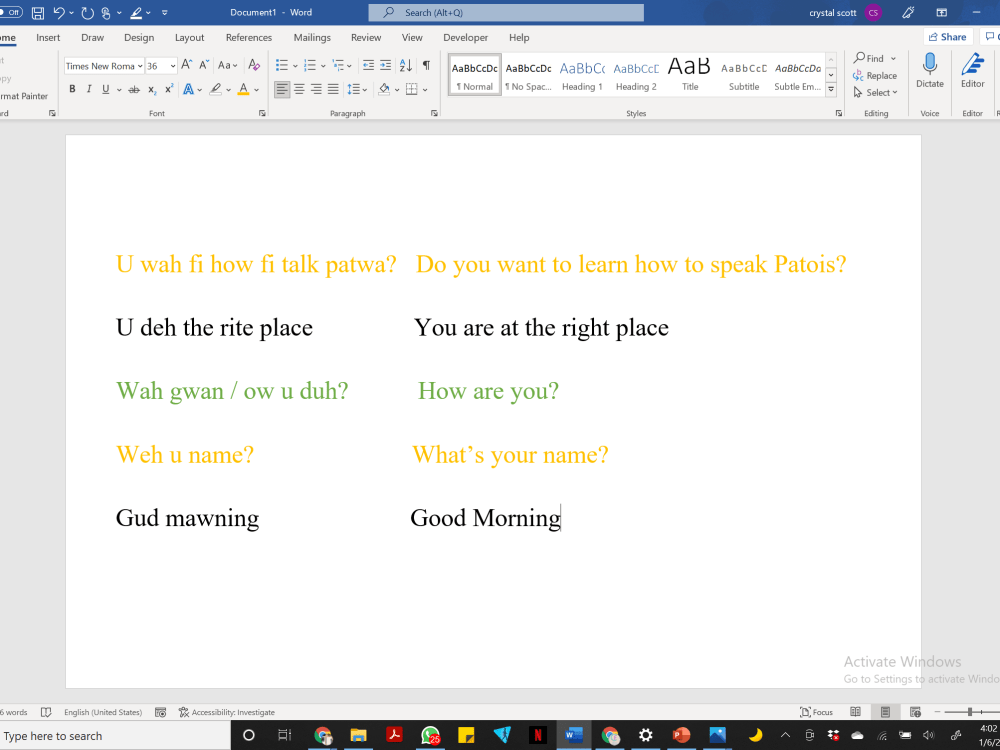The width and height of the screenshot is (1000, 750).
Task: Select the subscript icon
Action: [x=152, y=89]
